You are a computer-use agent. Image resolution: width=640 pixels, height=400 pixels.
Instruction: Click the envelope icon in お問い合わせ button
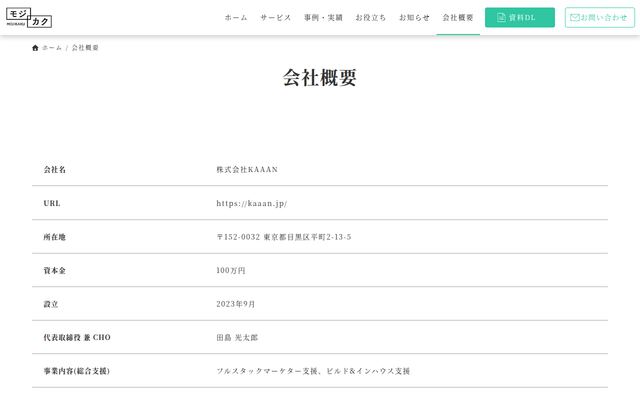575,17
